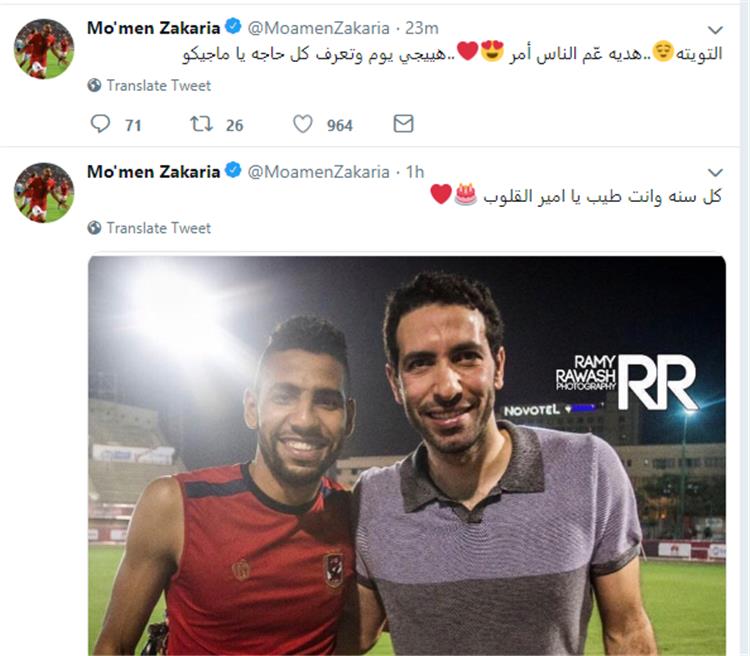Image resolution: width=750 pixels, height=656 pixels.
Task: Open @MoamenZakaria handle on second tweet
Action: [x=319, y=172]
